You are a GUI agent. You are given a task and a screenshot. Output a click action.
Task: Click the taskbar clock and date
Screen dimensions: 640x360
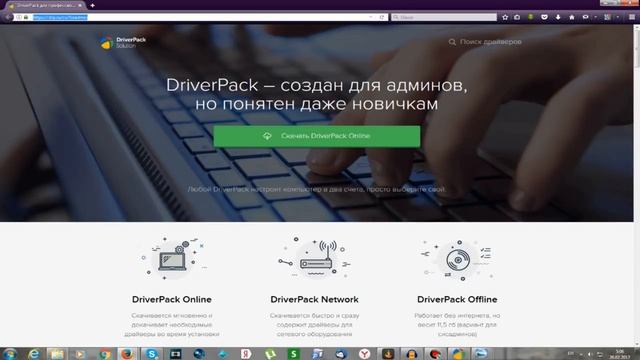pos(619,354)
